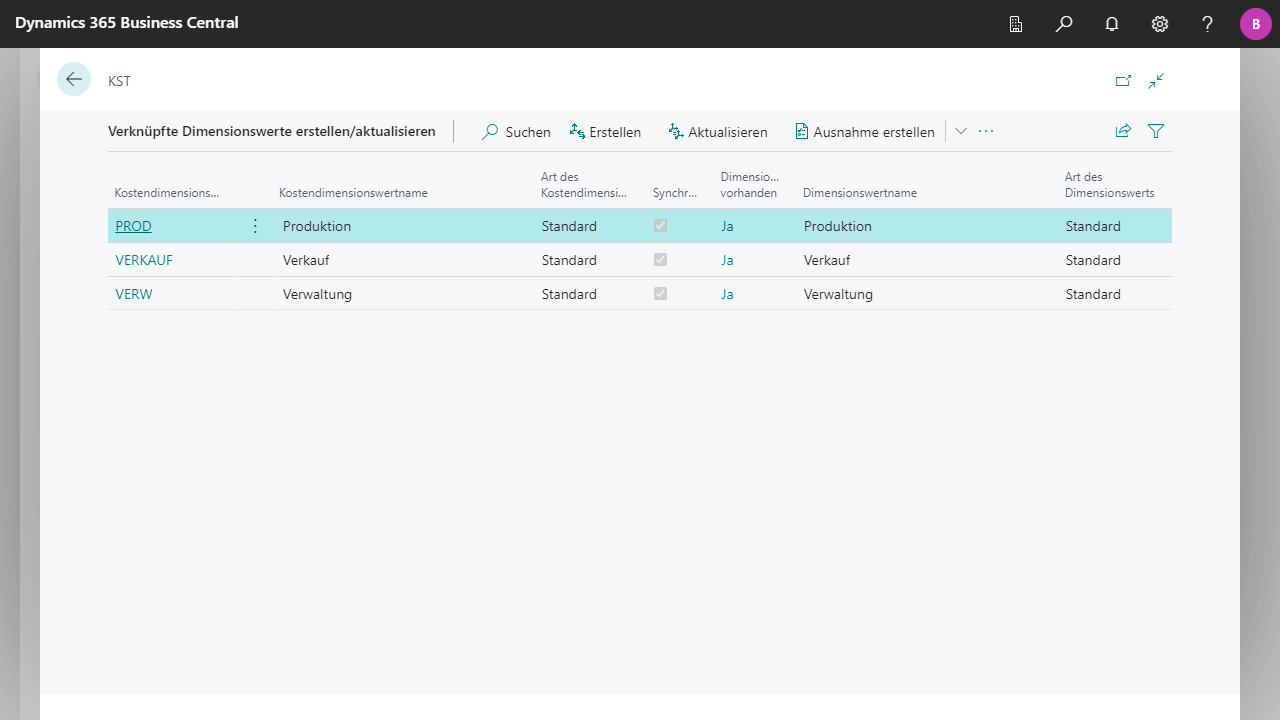Go back using the arrow button

tap(74, 79)
